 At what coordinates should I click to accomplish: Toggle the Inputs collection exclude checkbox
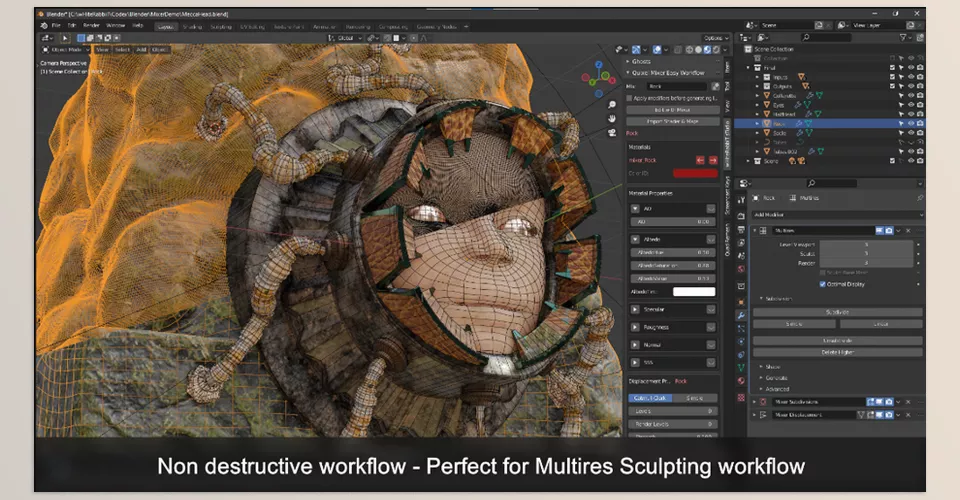pos(892,77)
